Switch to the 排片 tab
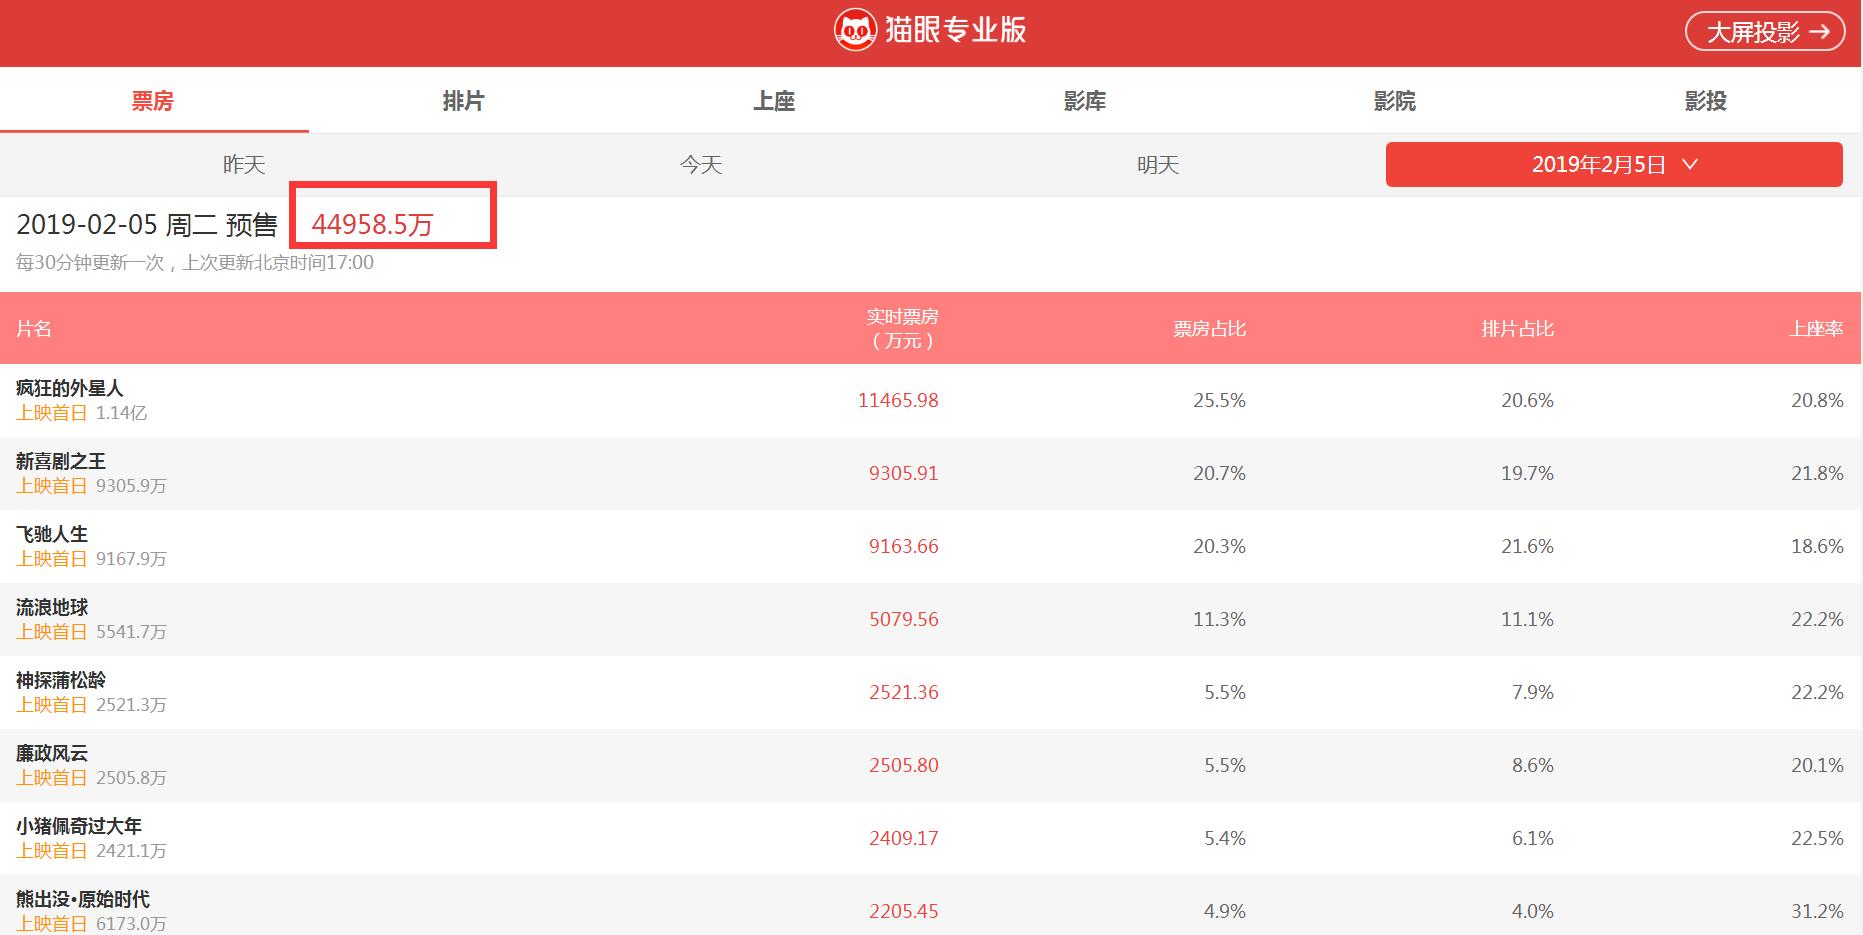Image resolution: width=1863 pixels, height=935 pixels. point(463,101)
